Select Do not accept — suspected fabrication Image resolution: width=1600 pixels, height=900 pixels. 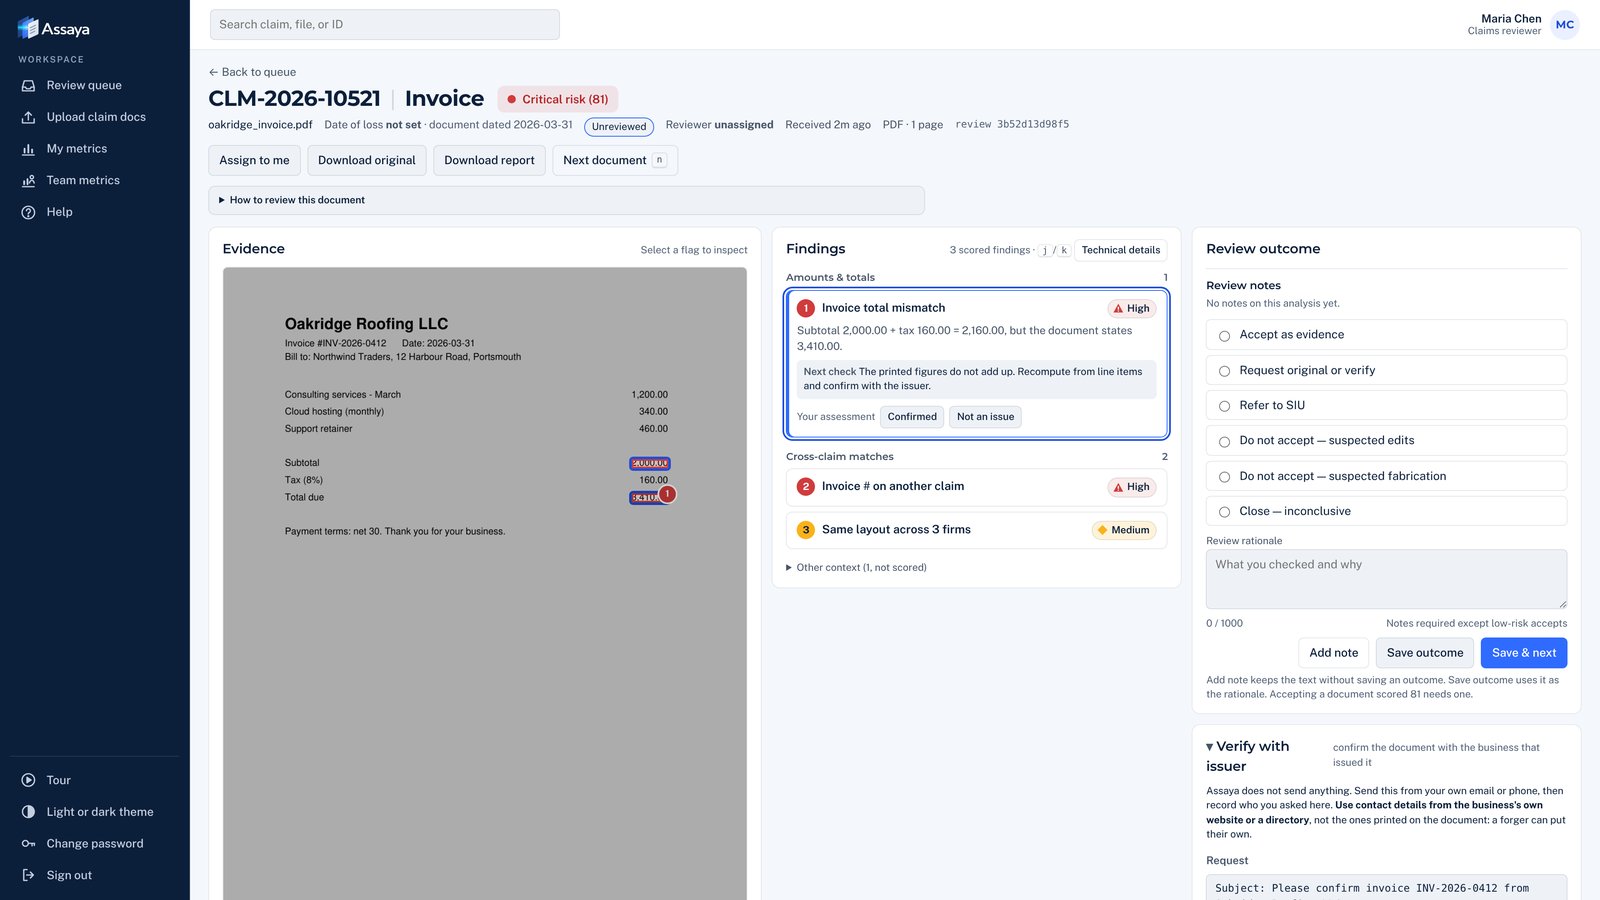[1386, 476]
